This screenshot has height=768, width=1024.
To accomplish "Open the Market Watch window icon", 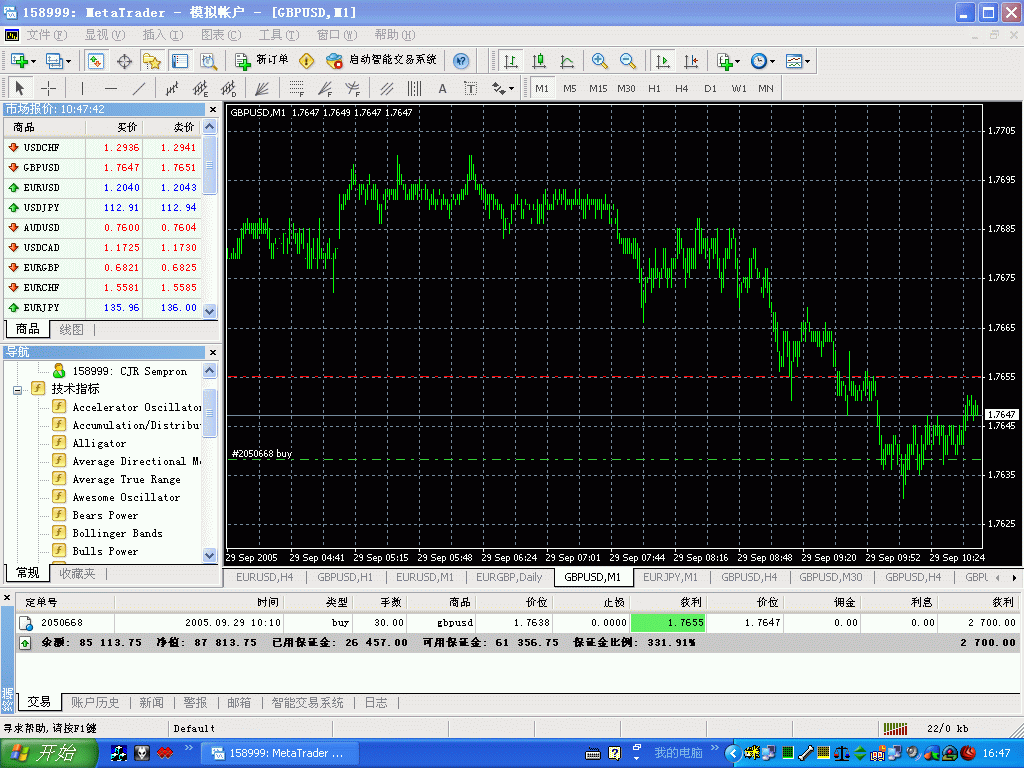I will 96,61.
